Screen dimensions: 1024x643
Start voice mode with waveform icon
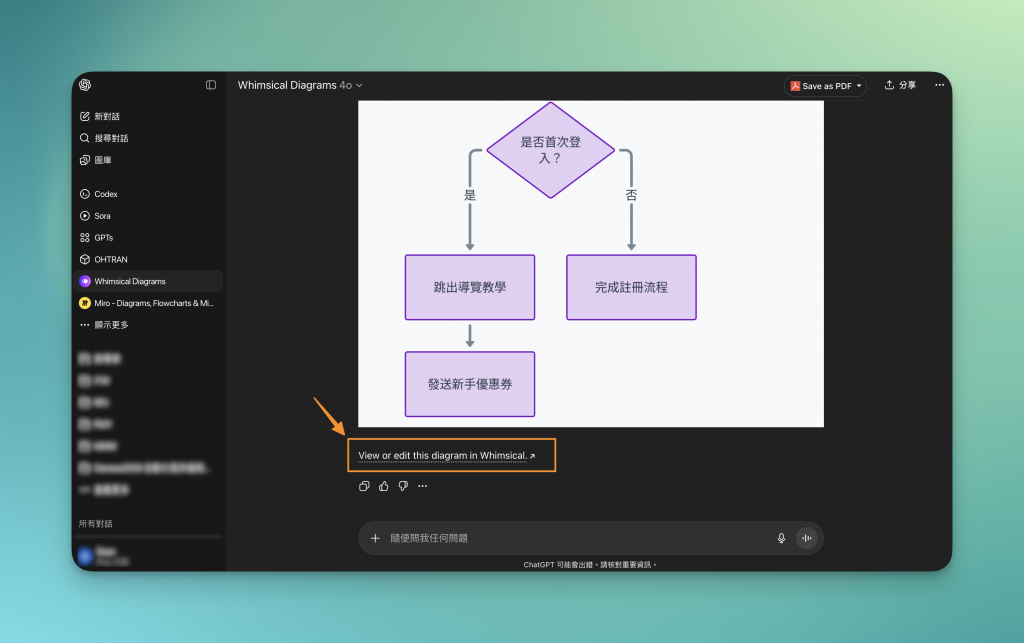tap(807, 538)
